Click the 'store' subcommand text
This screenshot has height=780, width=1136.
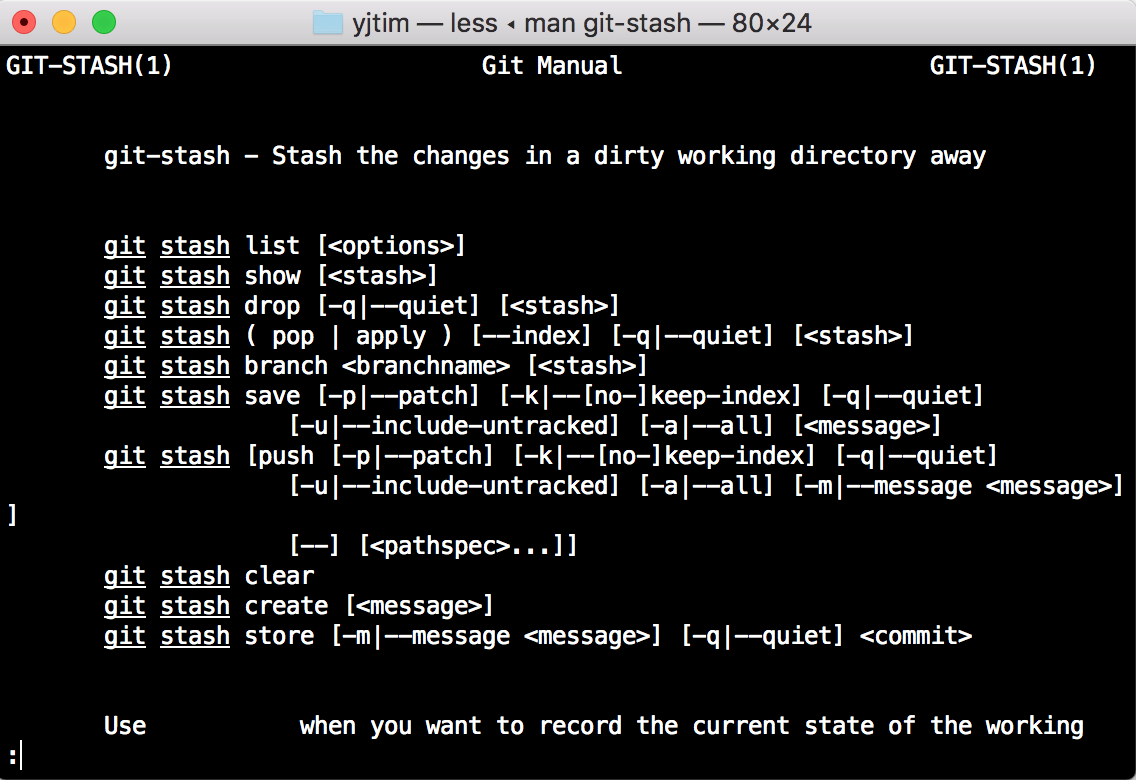pyautogui.click(x=279, y=637)
